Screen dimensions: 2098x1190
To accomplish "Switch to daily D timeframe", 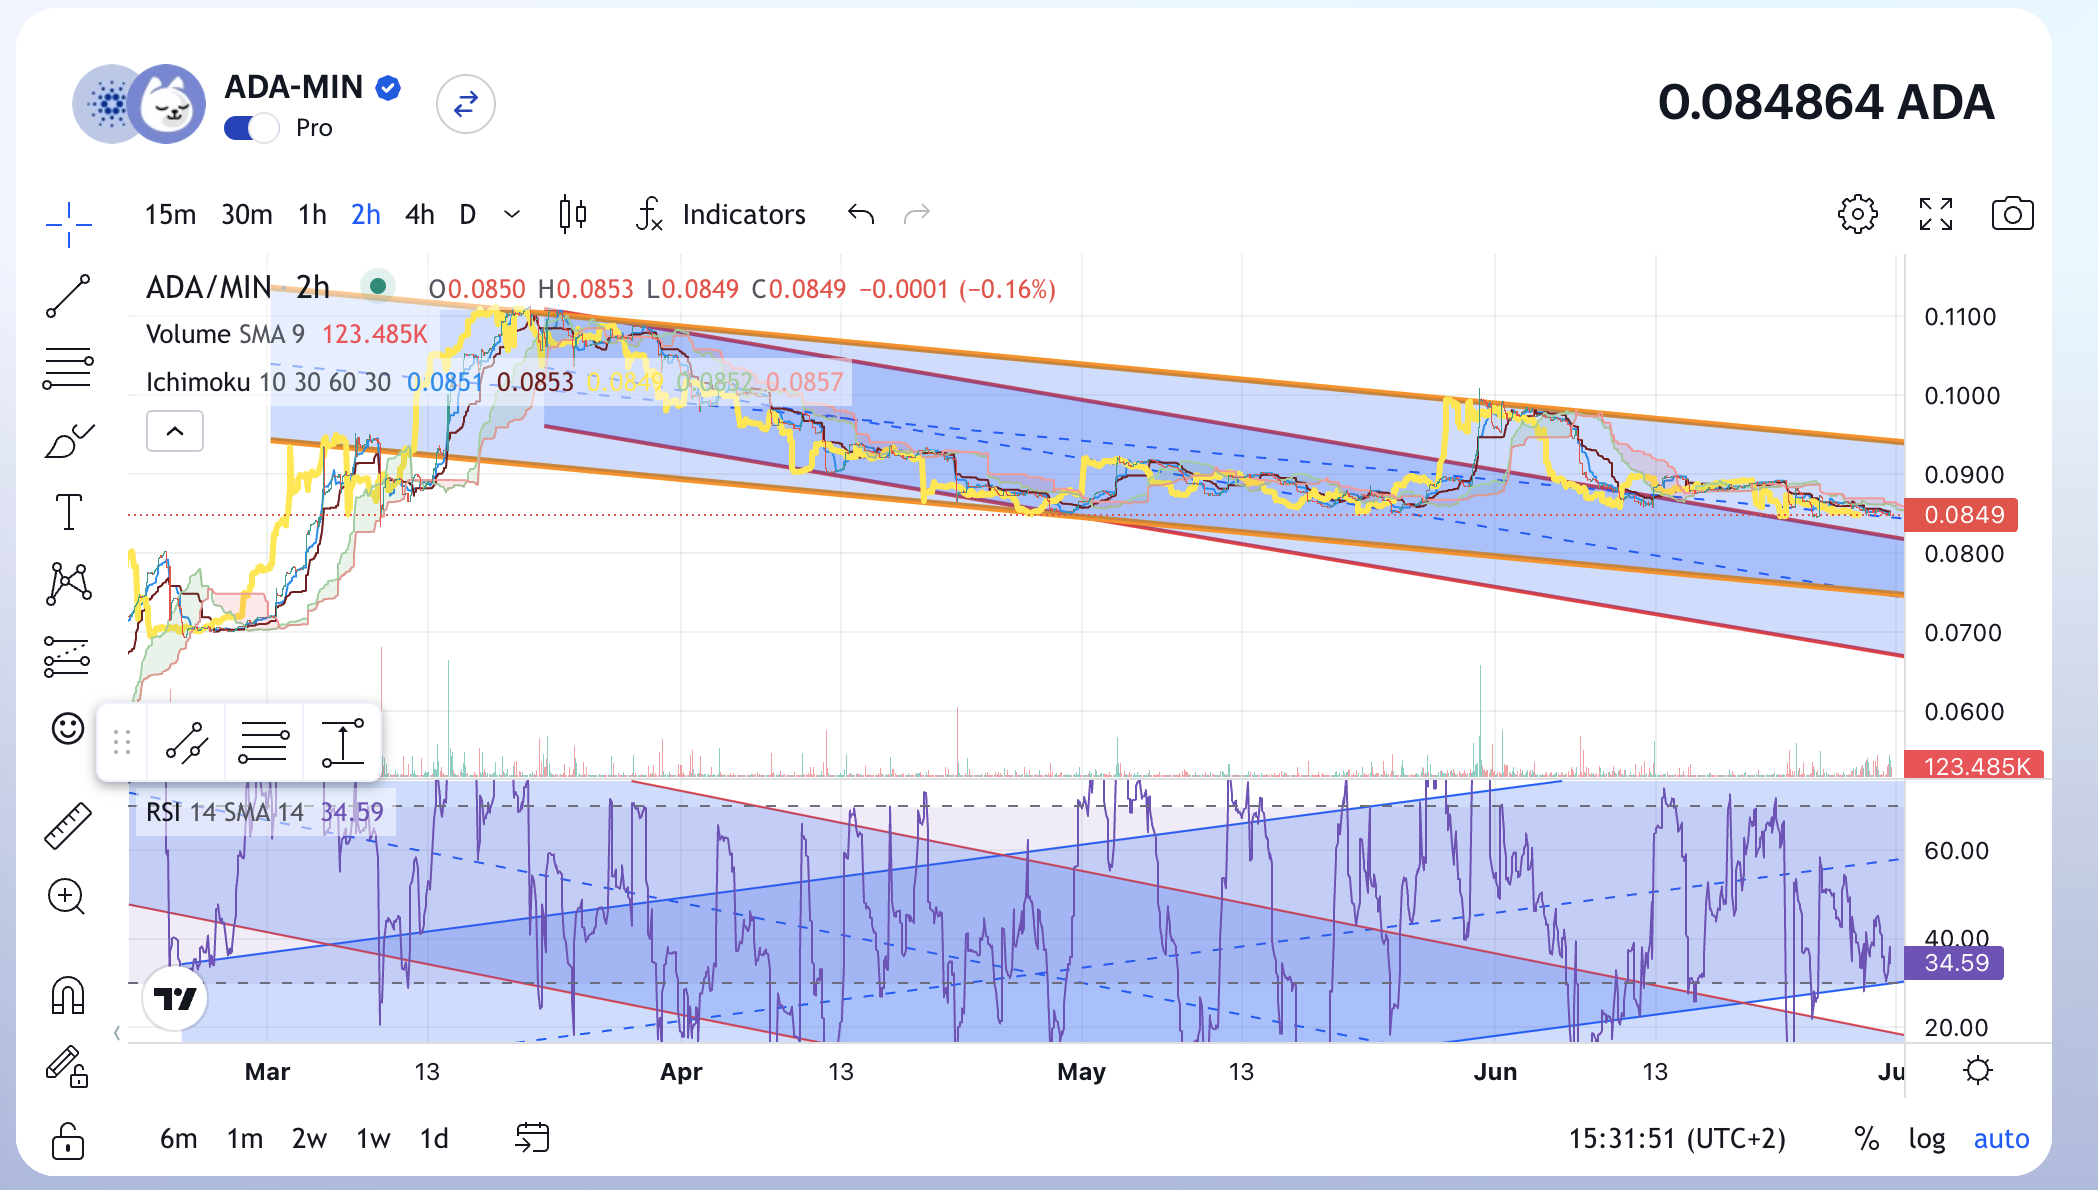I will 467,214.
